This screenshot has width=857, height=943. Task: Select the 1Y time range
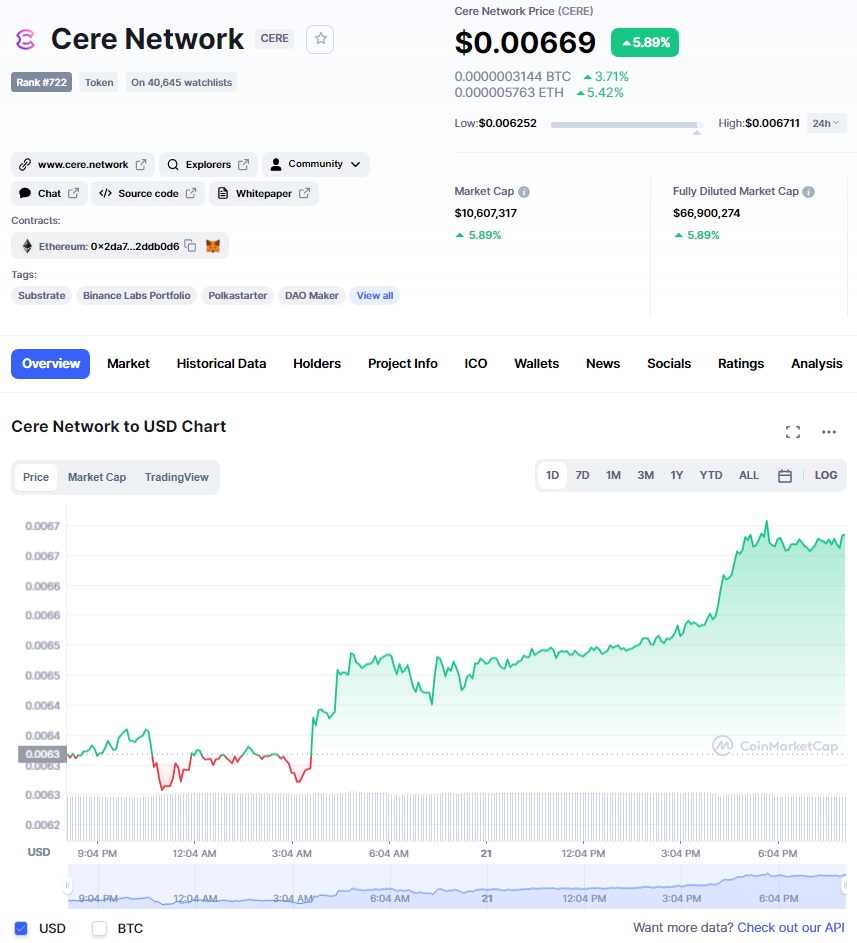pyautogui.click(x=677, y=475)
